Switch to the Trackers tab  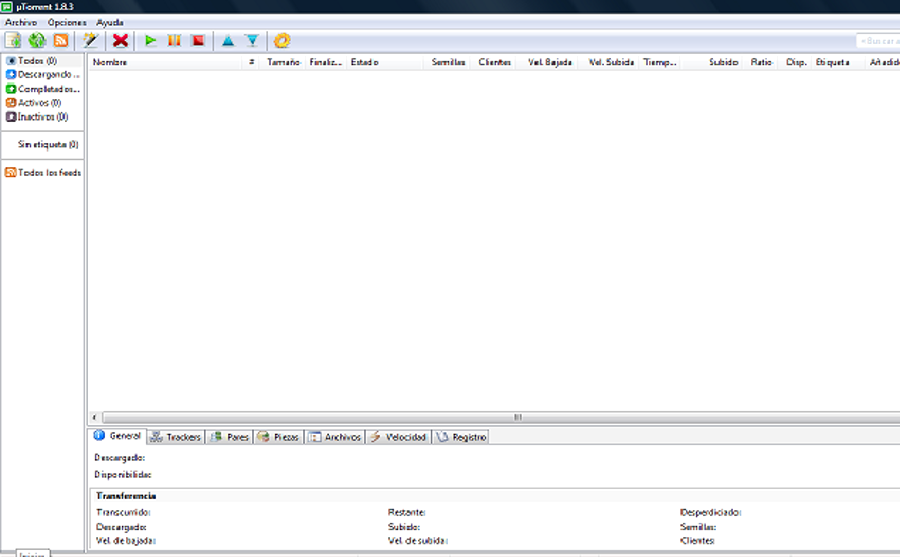tap(176, 437)
